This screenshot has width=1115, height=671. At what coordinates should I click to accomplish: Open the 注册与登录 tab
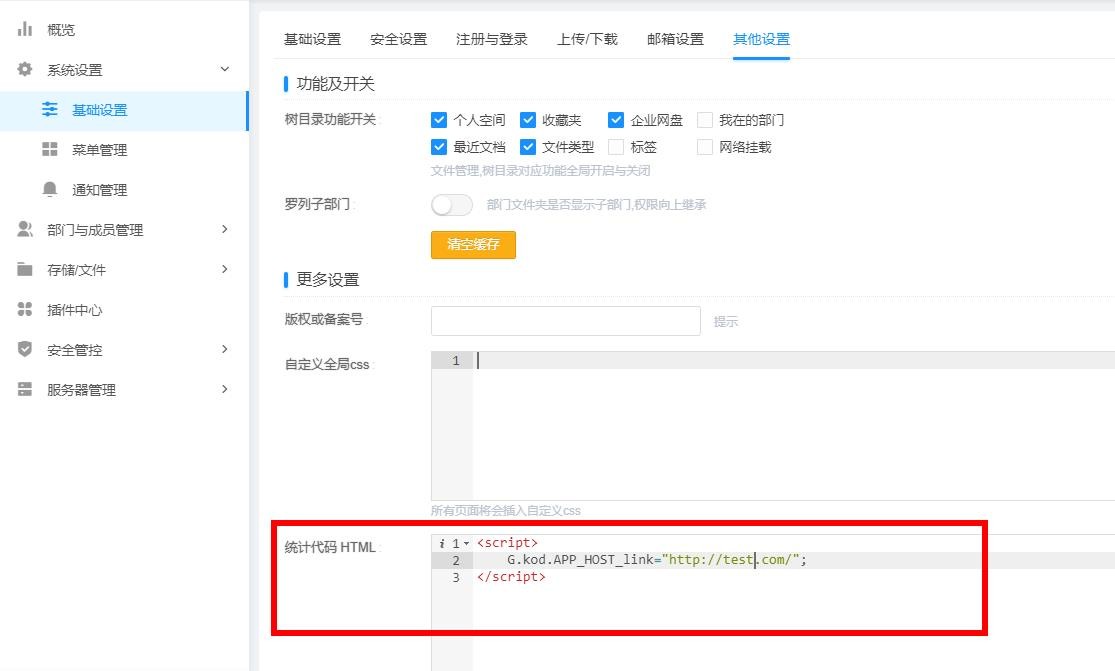pos(491,39)
